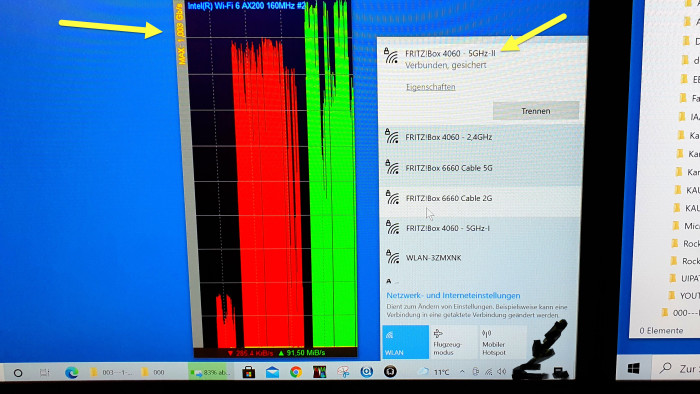The width and height of the screenshot is (700, 394).
Task: Select the FRITZ!Box 6660 Cable 2G network
Action: [481, 198]
